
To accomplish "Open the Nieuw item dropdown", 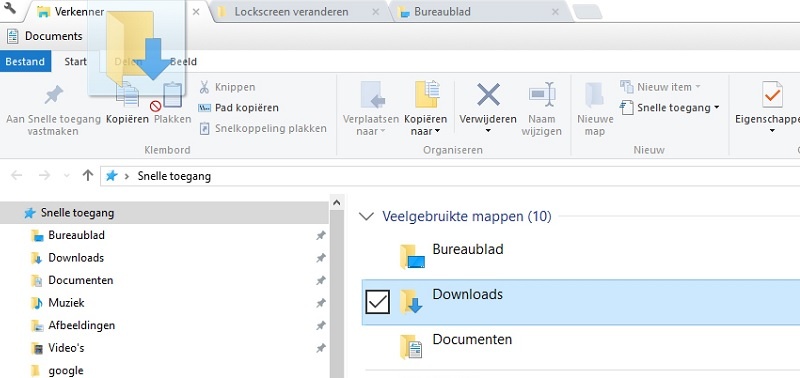I will 661,87.
